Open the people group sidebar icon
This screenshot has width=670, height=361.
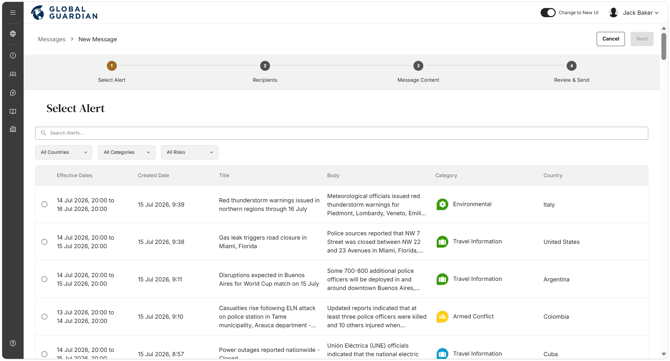click(13, 74)
